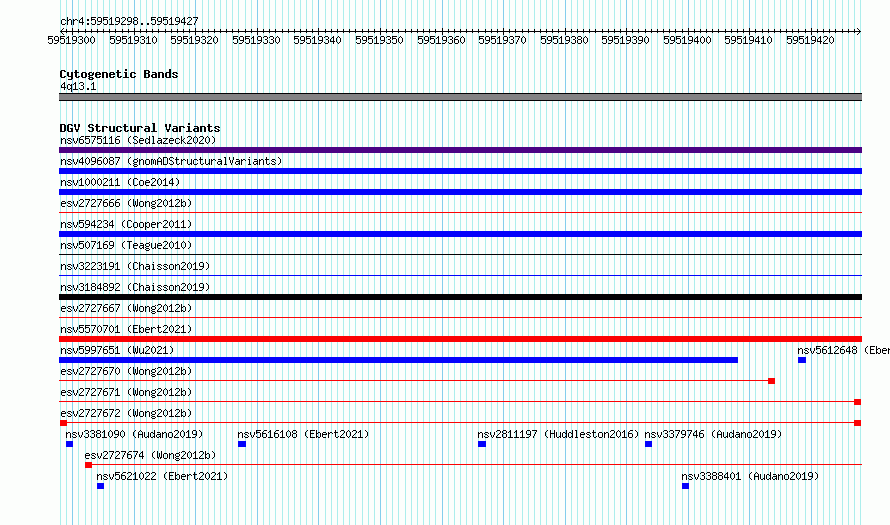The width and height of the screenshot is (890, 525).
Task: Click the esv2727666 (Wong2012b) label
Action: [126, 203]
